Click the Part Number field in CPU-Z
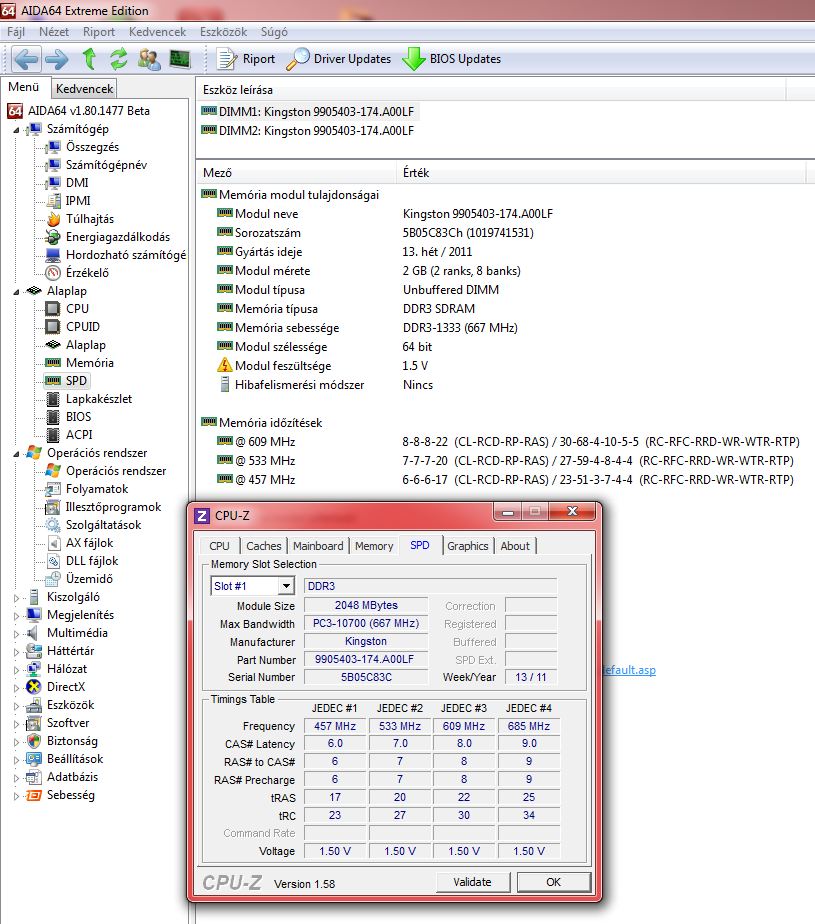The height and width of the screenshot is (924, 815). [x=365, y=659]
